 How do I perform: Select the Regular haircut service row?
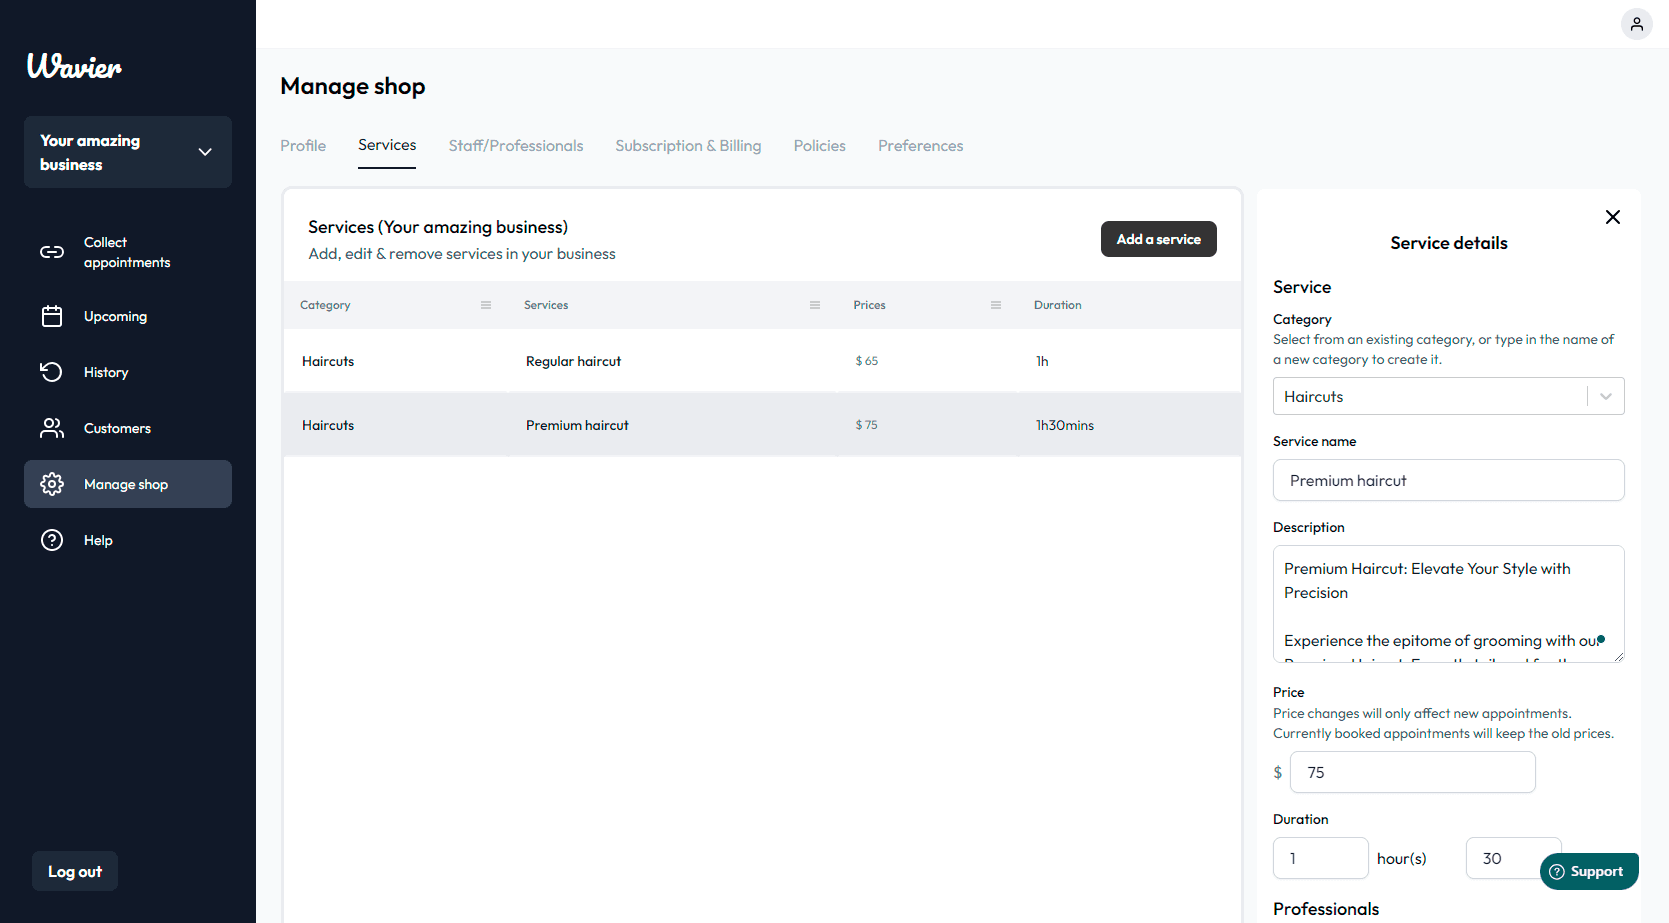tap(762, 361)
